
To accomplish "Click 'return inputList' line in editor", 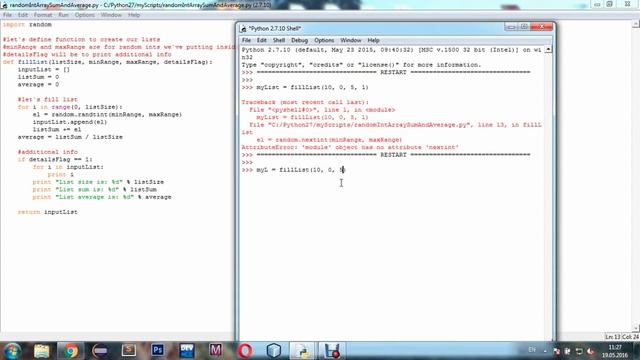I will (48, 212).
